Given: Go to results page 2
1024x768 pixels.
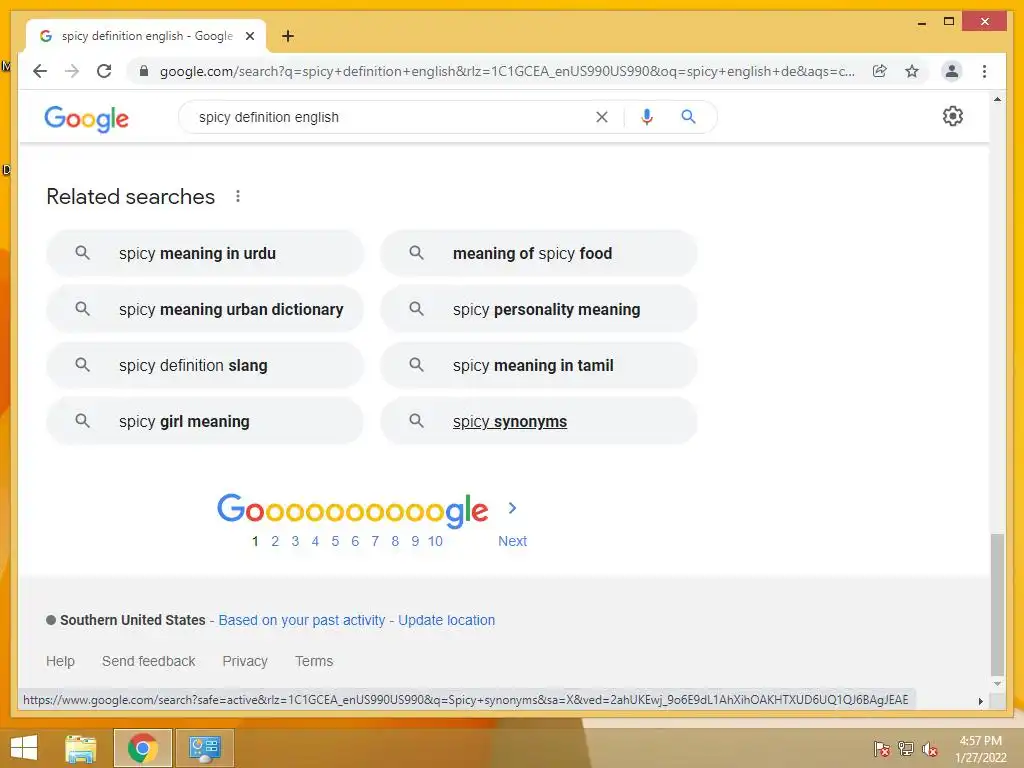Looking at the screenshot, I should coord(275,541).
